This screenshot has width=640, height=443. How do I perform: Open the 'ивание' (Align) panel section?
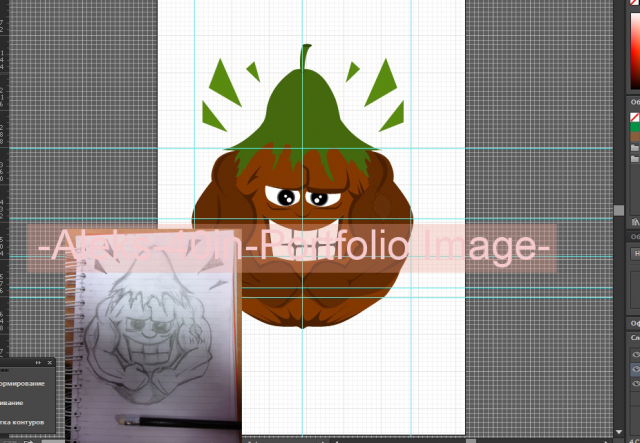point(11,403)
